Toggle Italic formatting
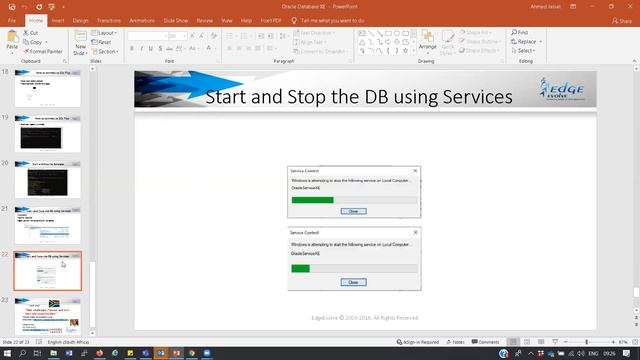The height and width of the screenshot is (360, 640). click(x=141, y=49)
